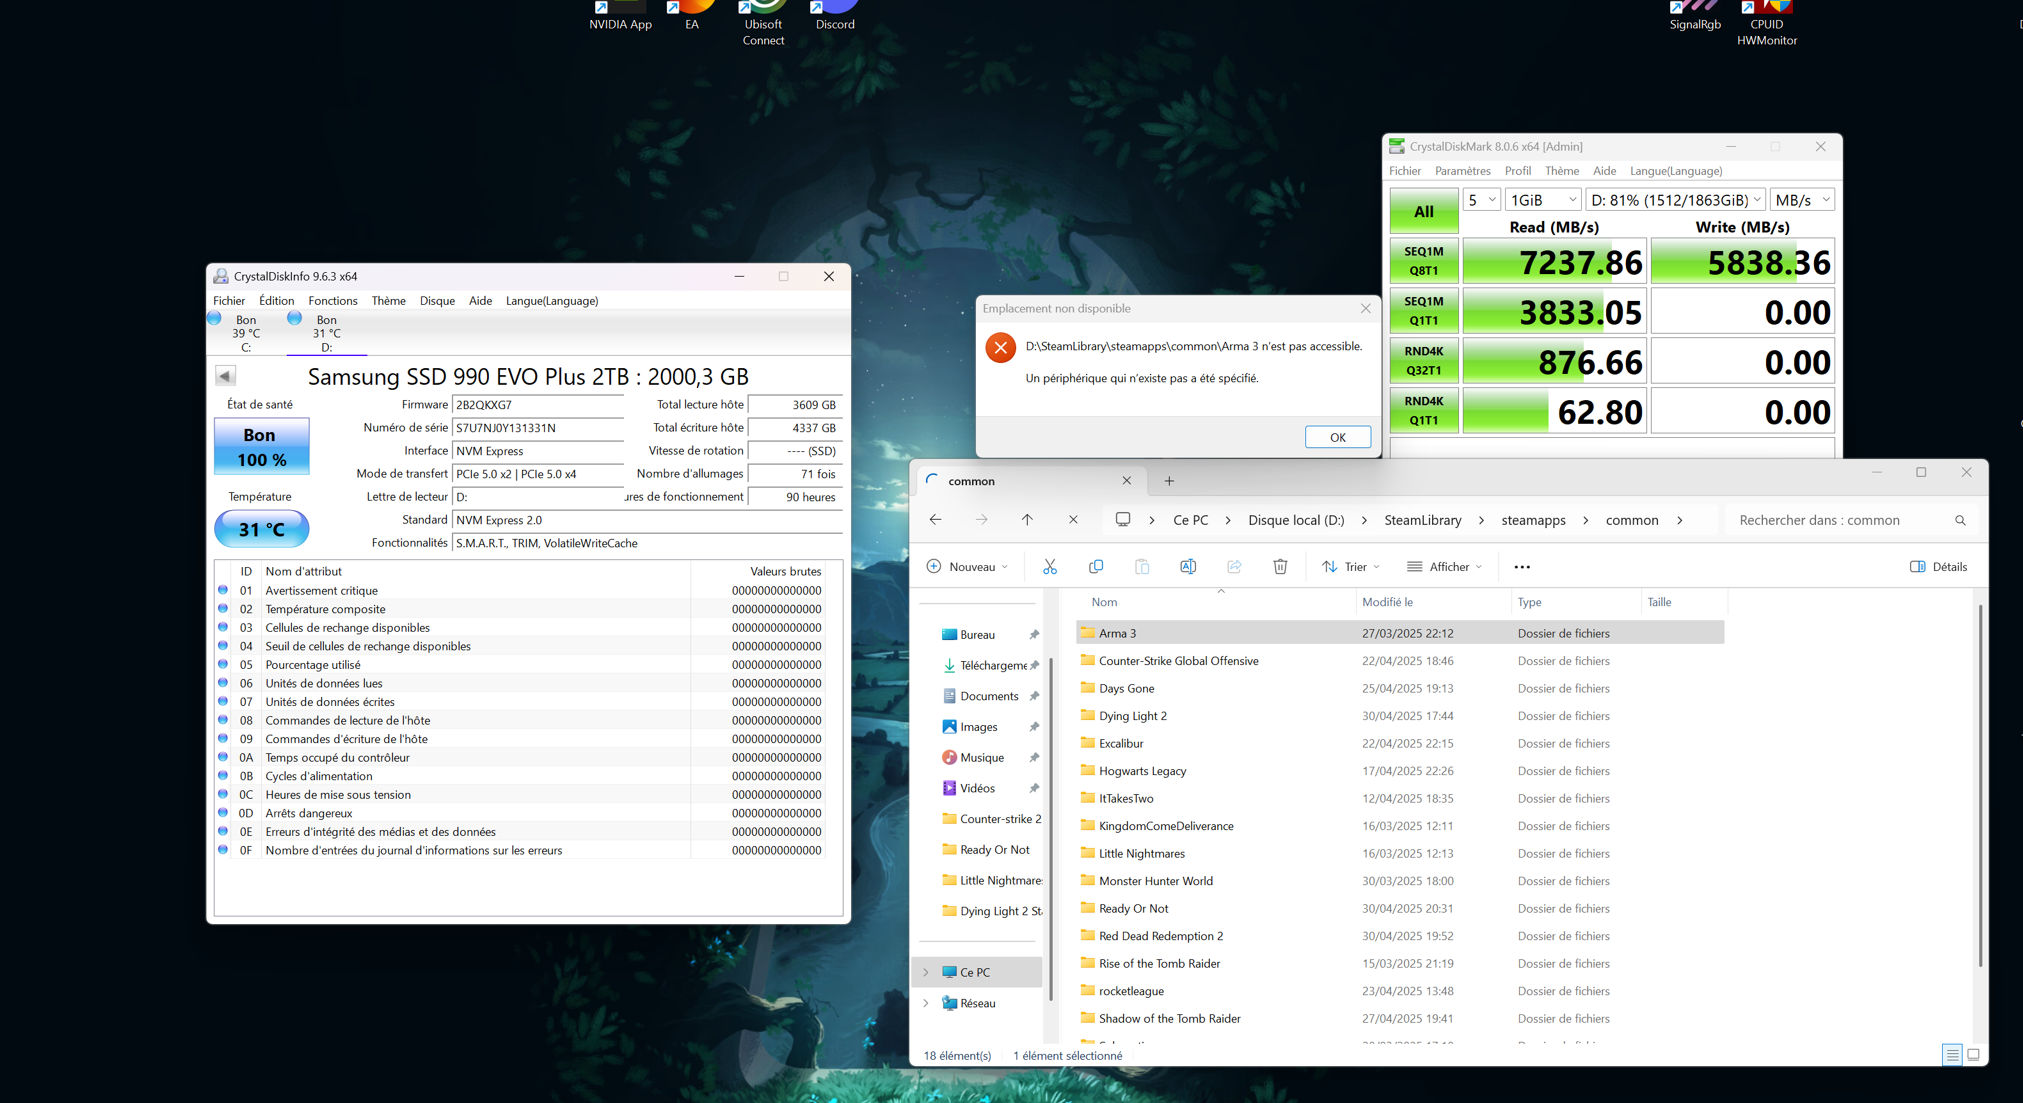This screenshot has width=2023, height=1103.
Task: Go back with Explorer's left arrow
Action: [x=935, y=520]
